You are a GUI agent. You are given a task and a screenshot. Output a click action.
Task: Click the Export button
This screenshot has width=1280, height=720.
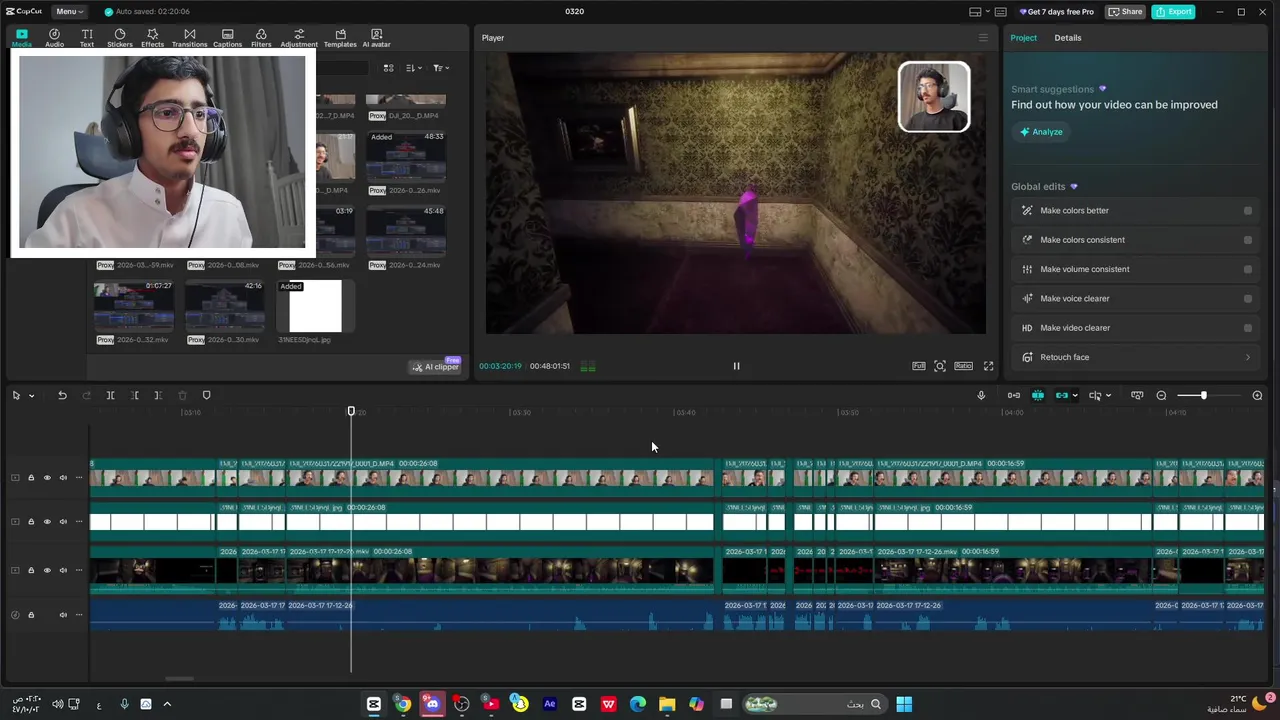pos(1172,11)
